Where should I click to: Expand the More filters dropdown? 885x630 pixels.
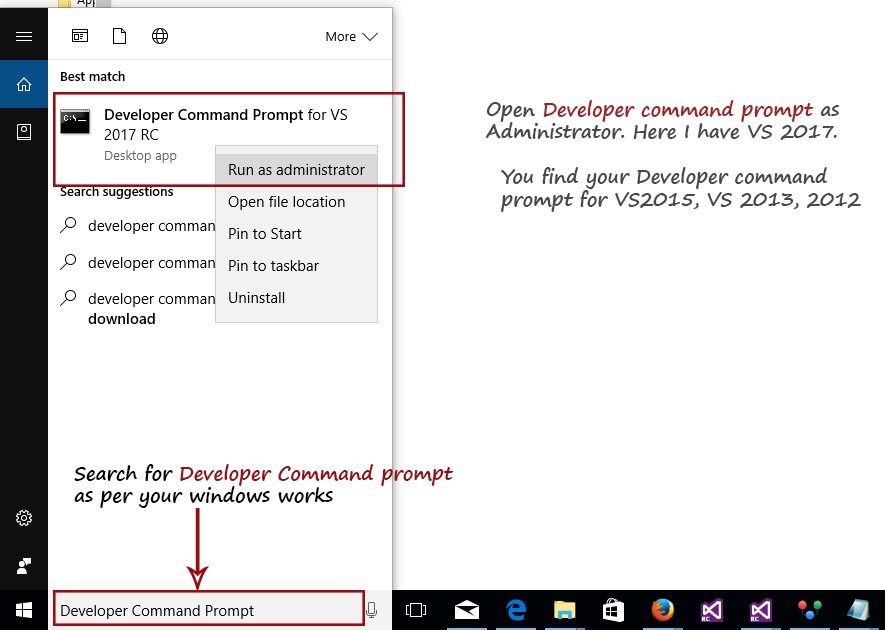351,37
